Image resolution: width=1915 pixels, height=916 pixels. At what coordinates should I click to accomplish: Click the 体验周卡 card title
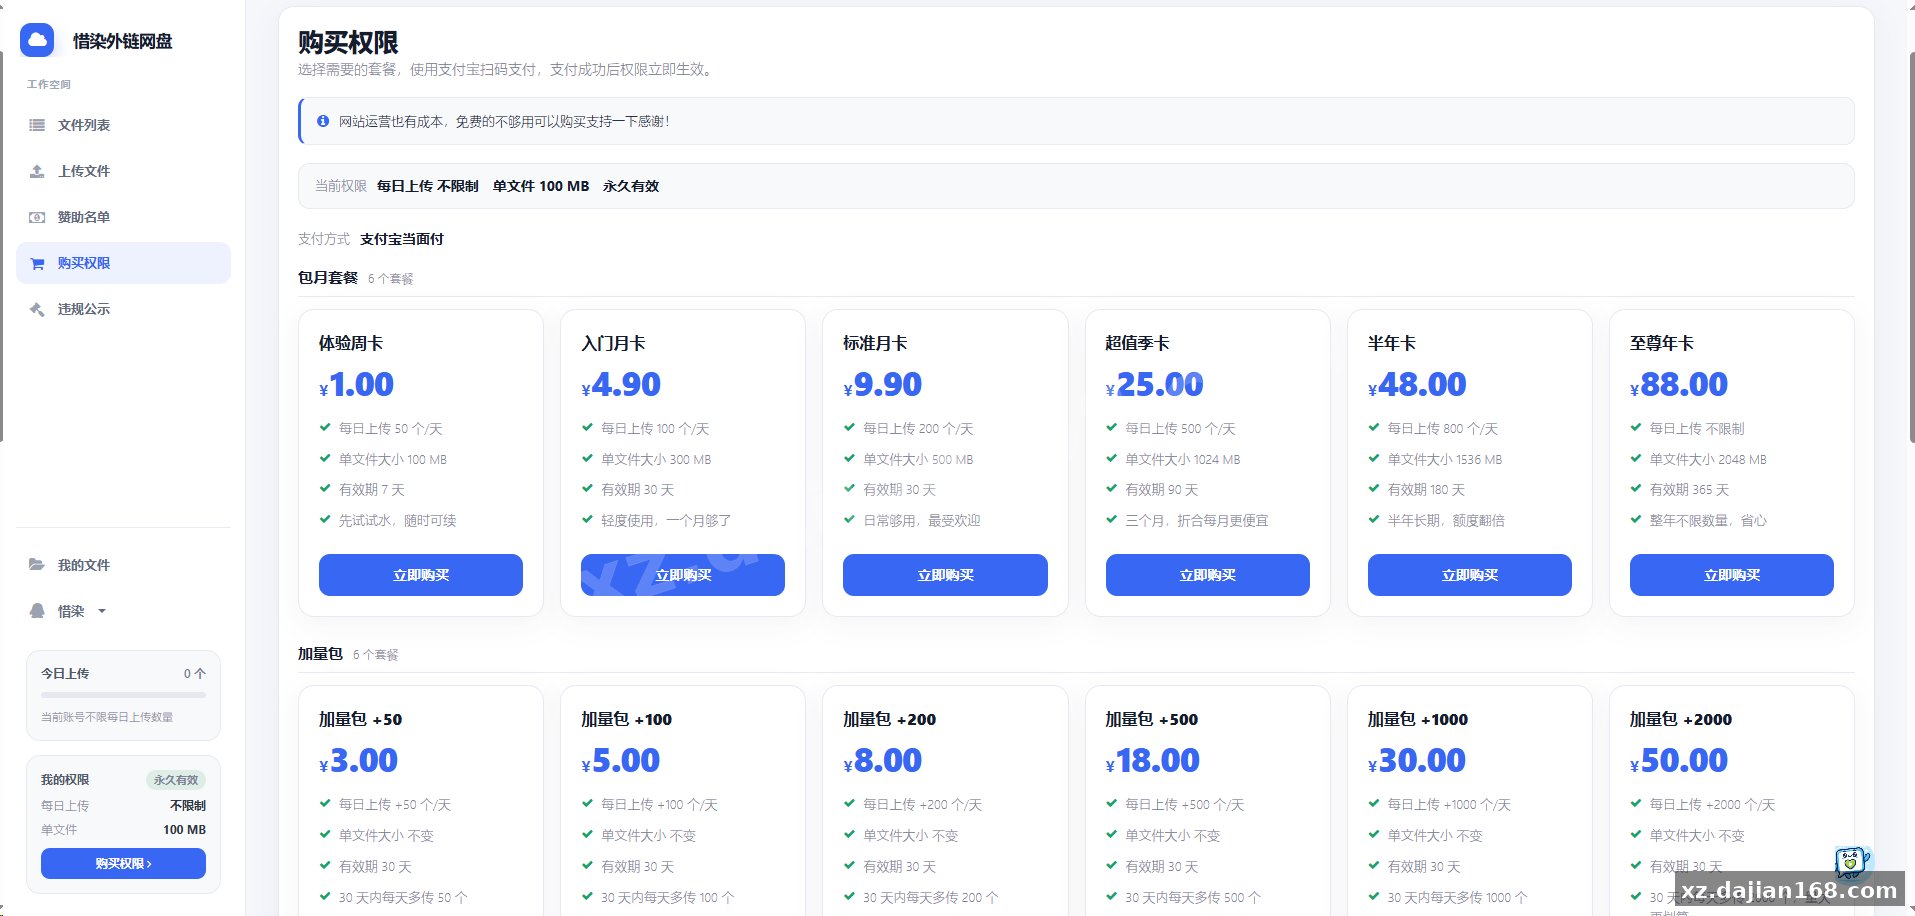point(351,343)
